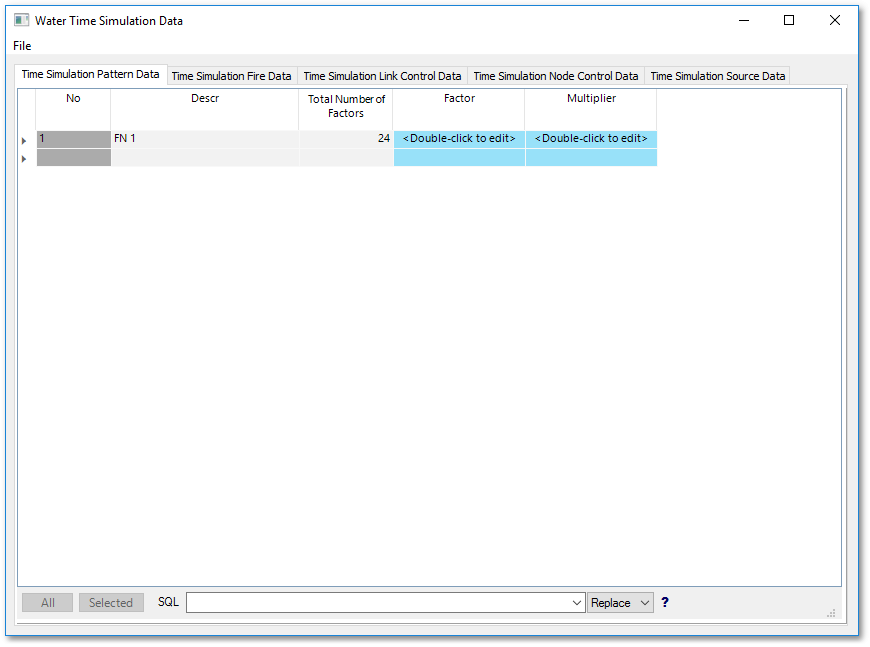Click the Factor column header
The width and height of the screenshot is (870, 647).
(x=459, y=109)
